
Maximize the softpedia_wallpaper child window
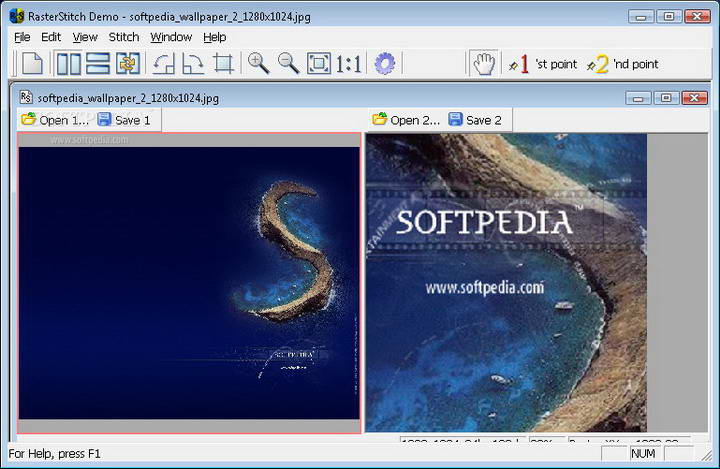(x=666, y=98)
